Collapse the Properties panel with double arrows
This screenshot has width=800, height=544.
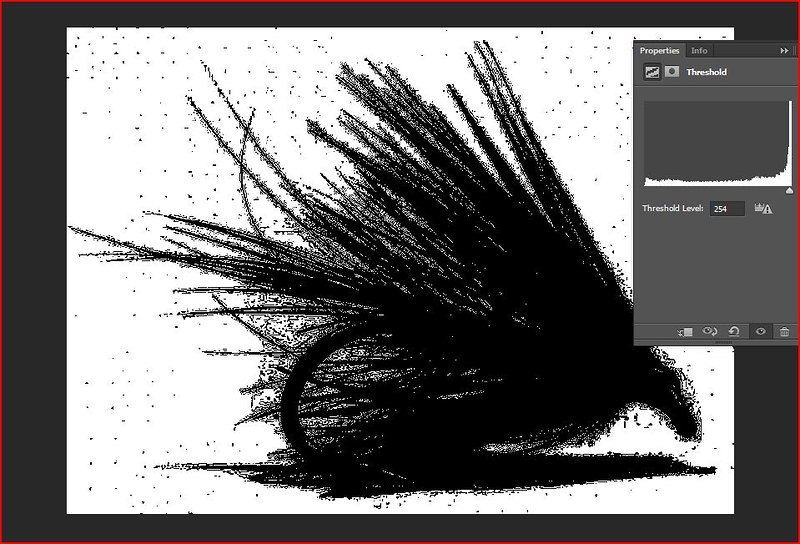[x=784, y=50]
